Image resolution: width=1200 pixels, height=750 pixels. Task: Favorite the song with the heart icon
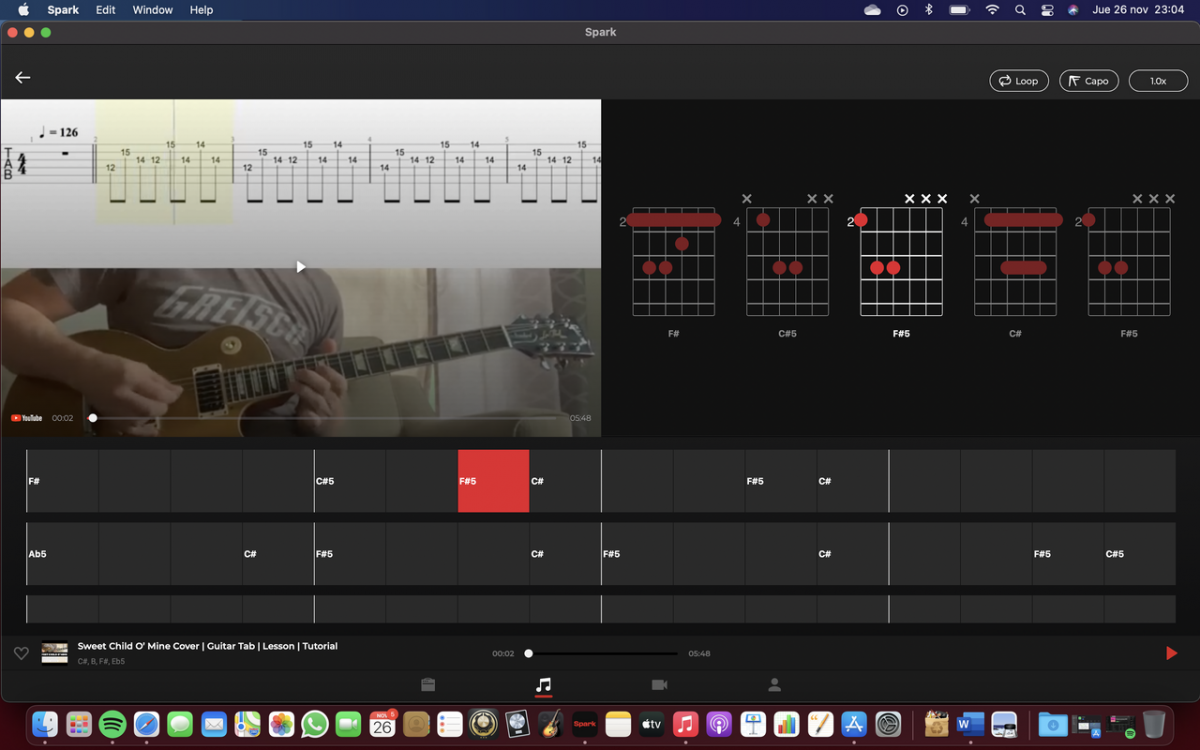(21, 653)
